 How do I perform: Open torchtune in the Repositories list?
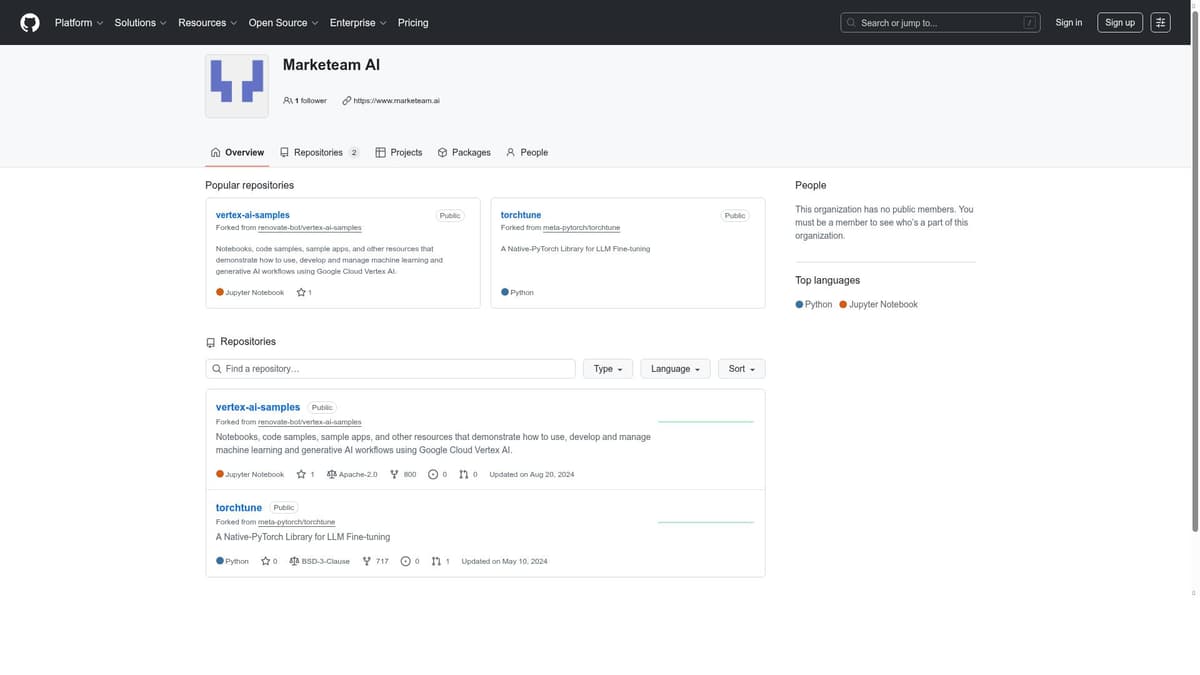[239, 507]
